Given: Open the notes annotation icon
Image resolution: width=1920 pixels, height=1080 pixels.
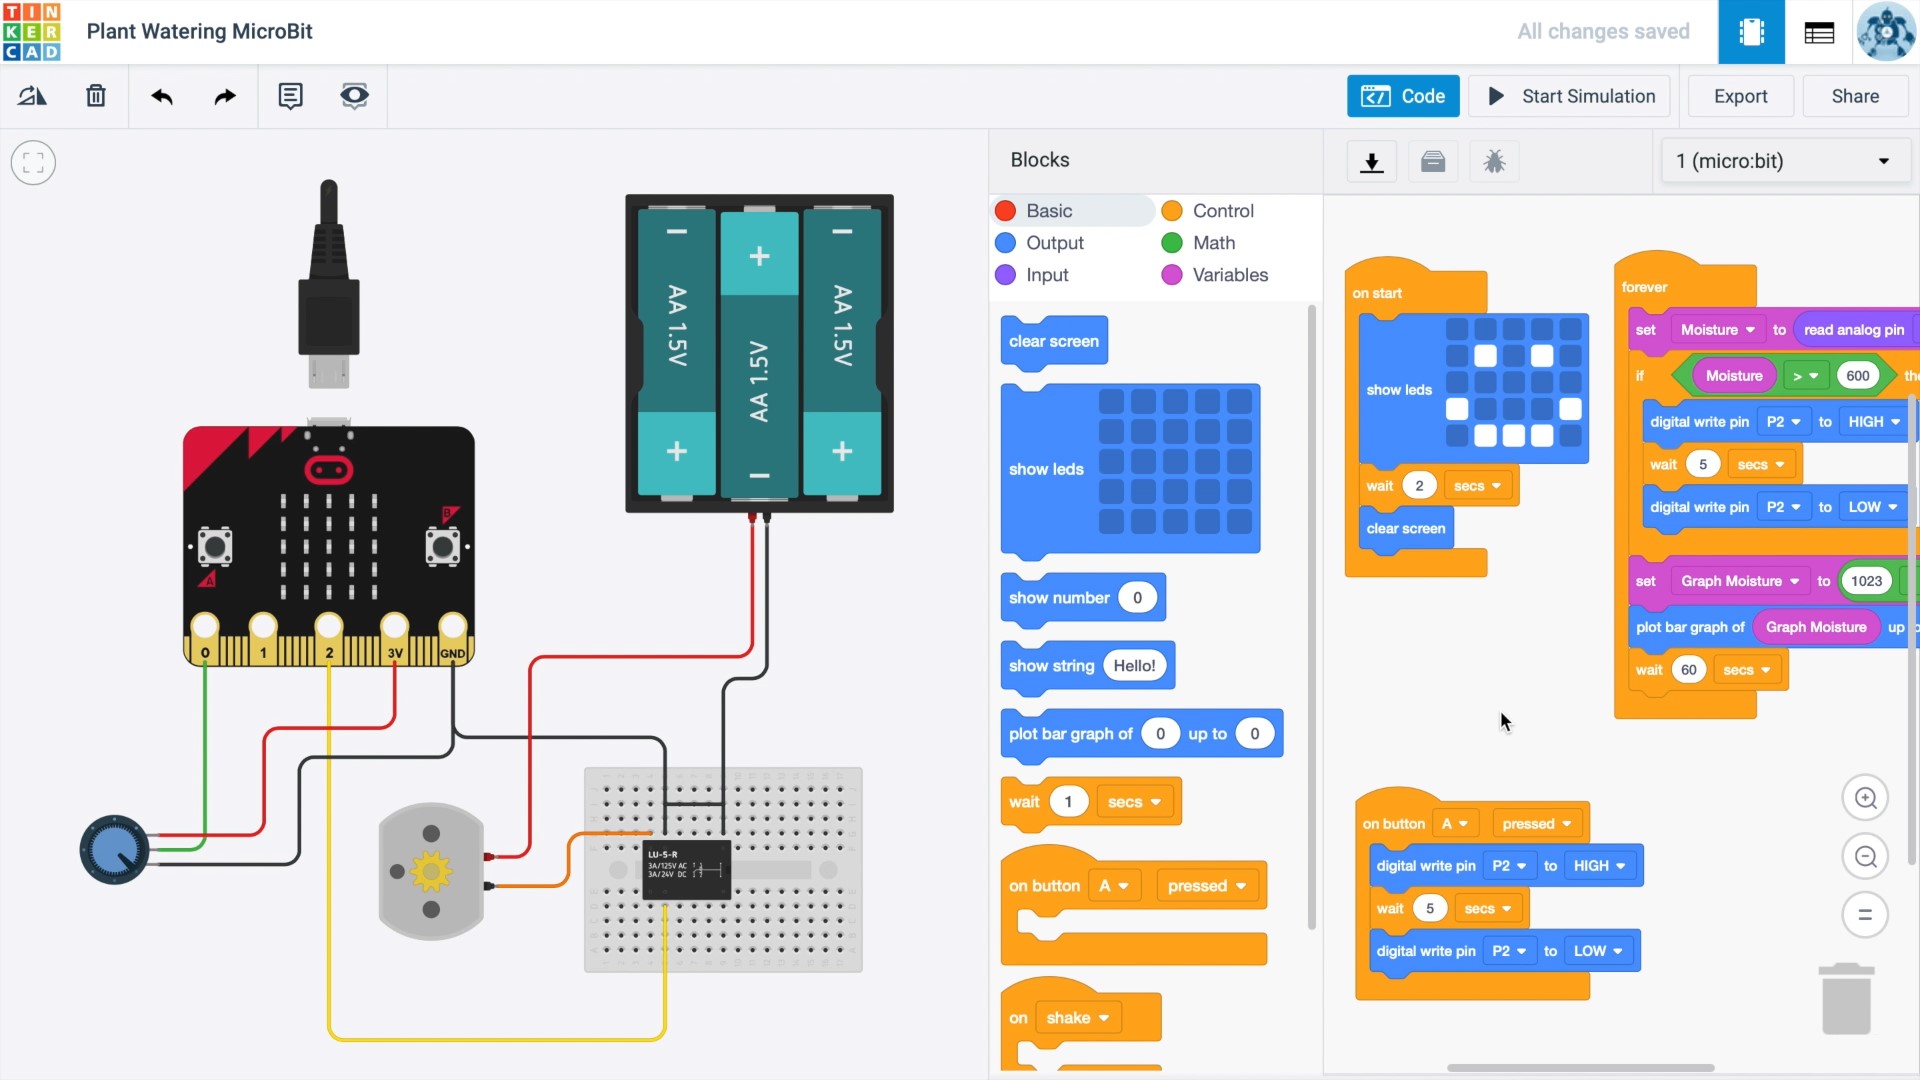Looking at the screenshot, I should coord(290,96).
